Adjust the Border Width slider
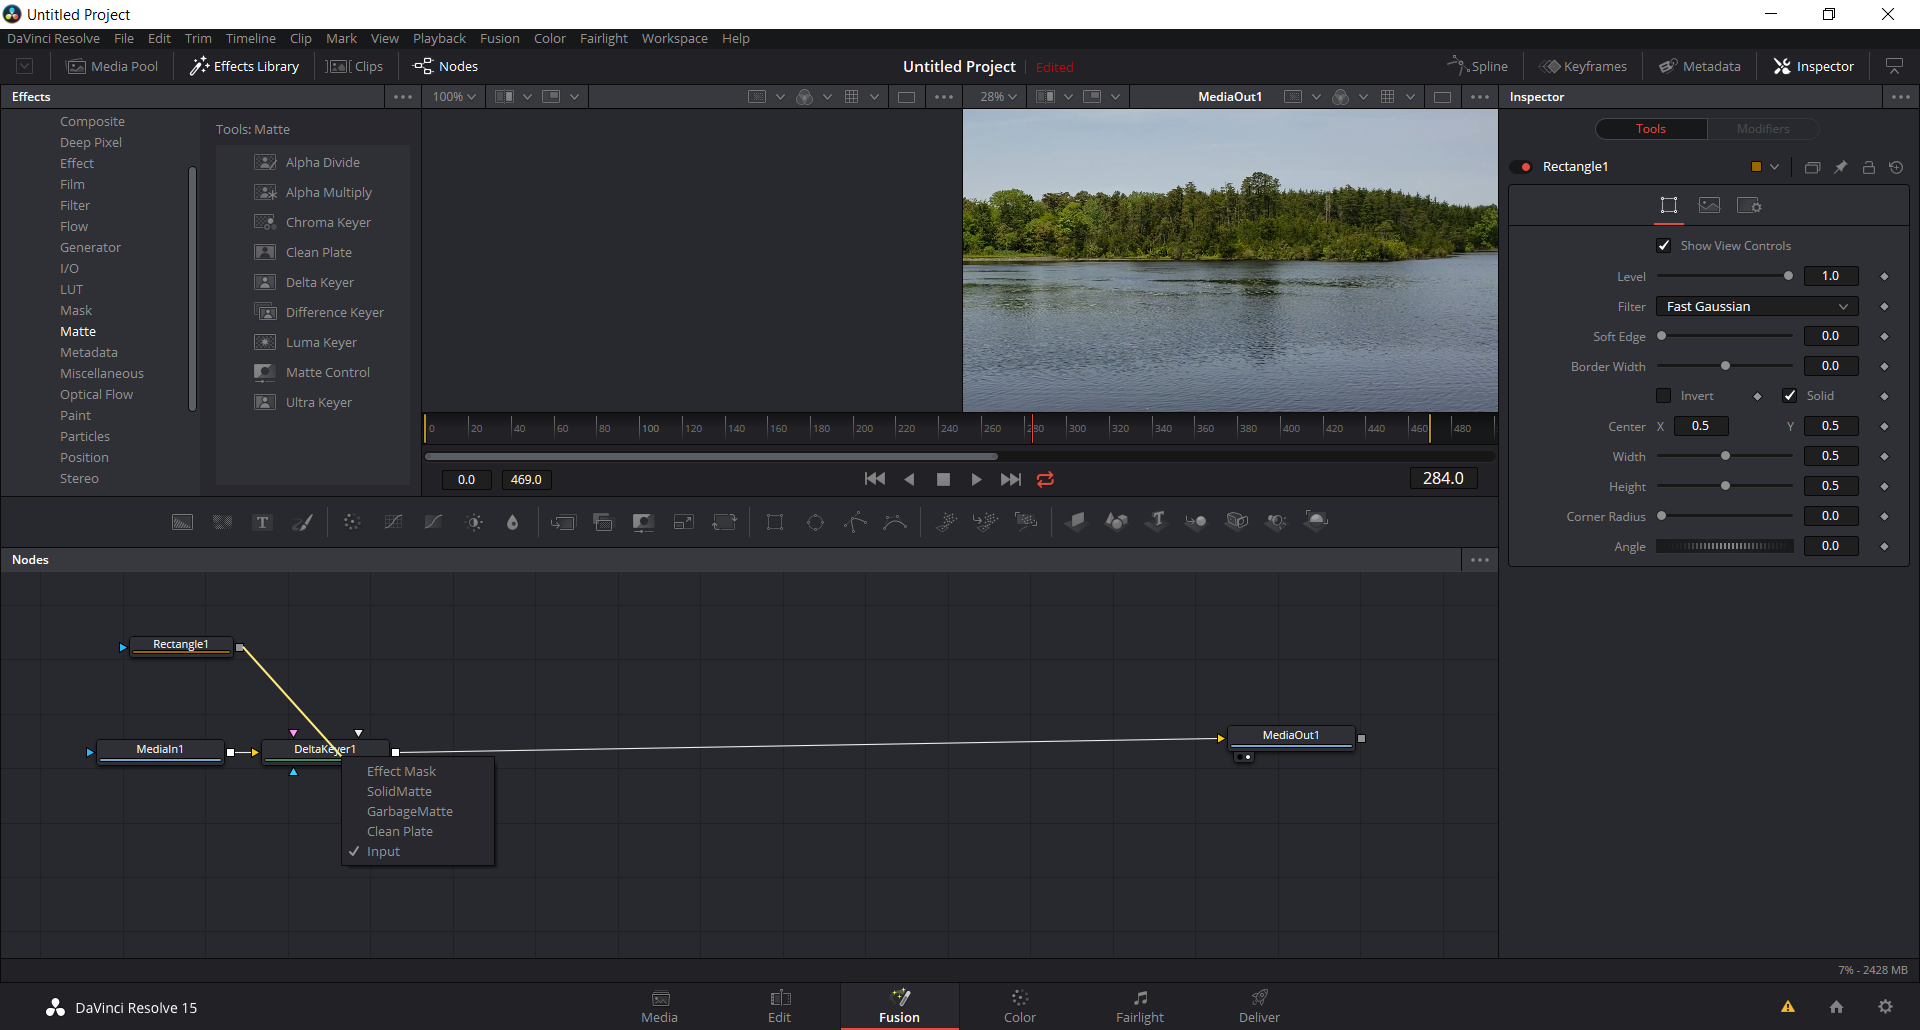 pyautogui.click(x=1725, y=366)
